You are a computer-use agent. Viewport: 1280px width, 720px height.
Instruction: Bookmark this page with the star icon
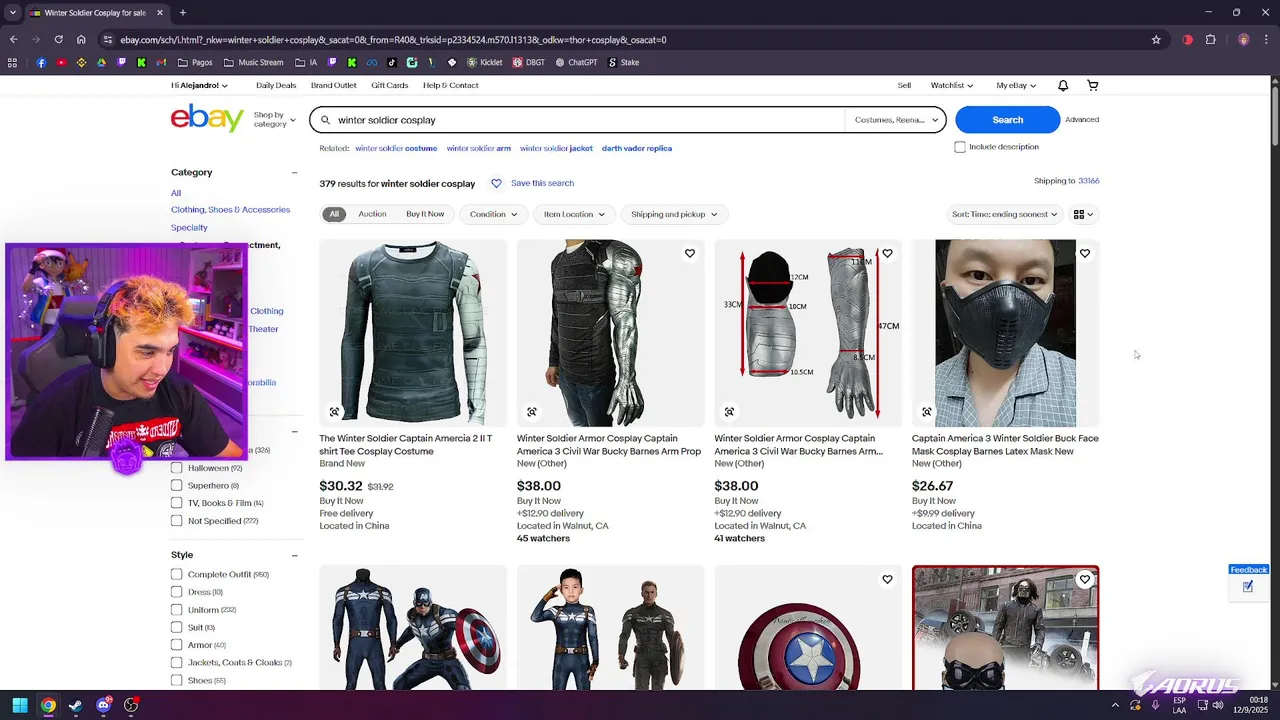tap(1156, 40)
